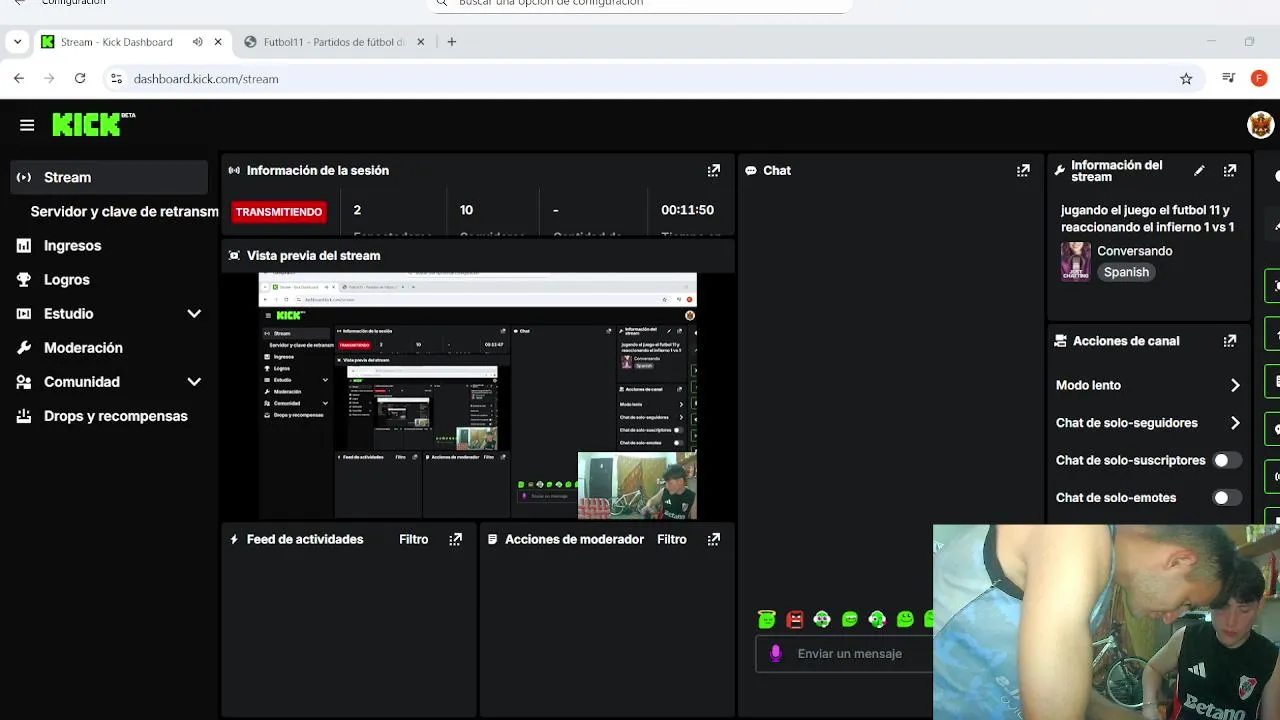
Task: Click the followers count 10
Action: [466, 210]
